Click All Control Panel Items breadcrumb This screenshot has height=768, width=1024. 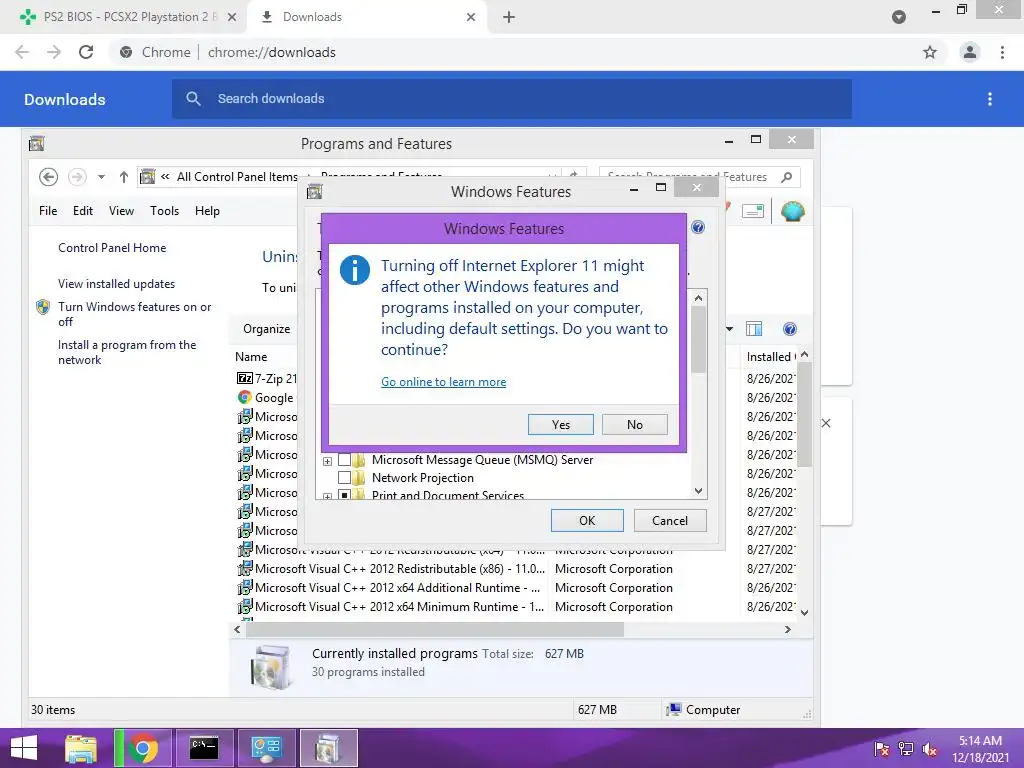[x=237, y=177]
